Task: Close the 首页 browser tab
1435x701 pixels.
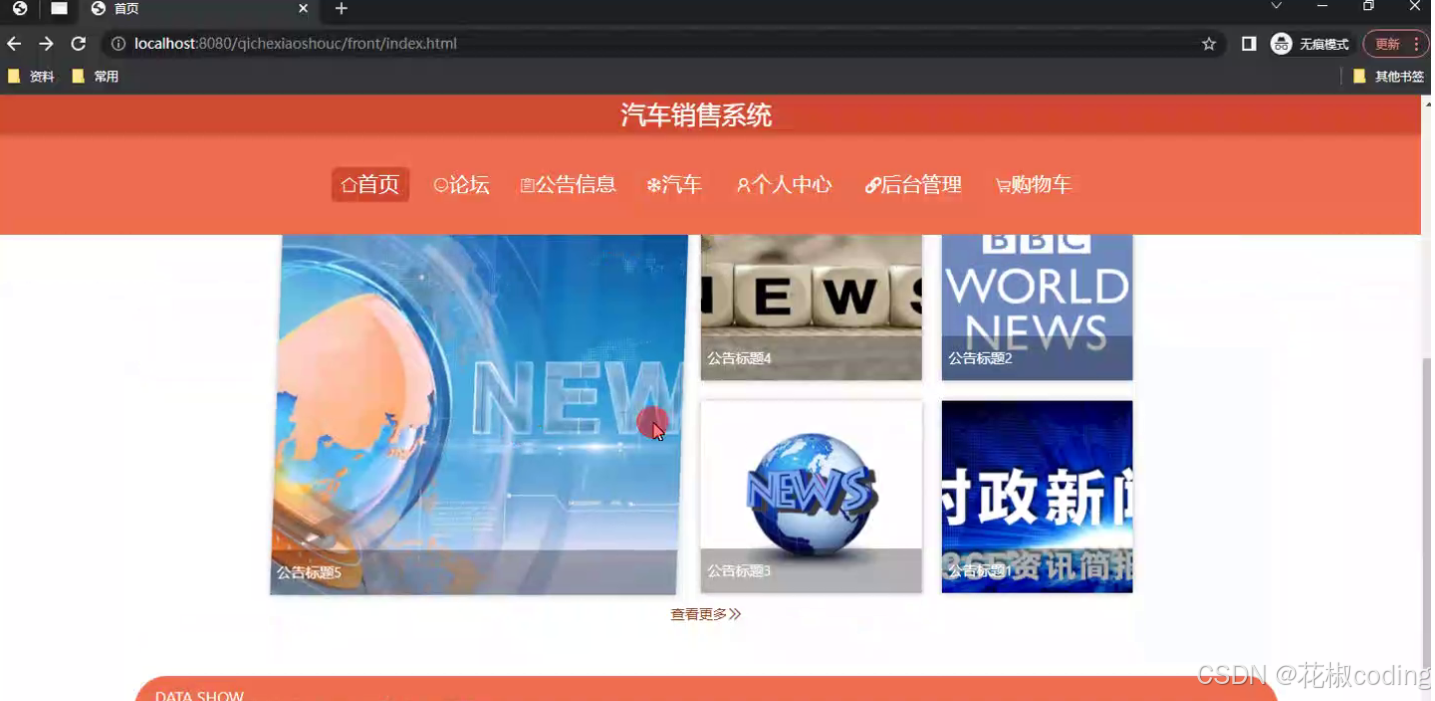Action: [303, 9]
